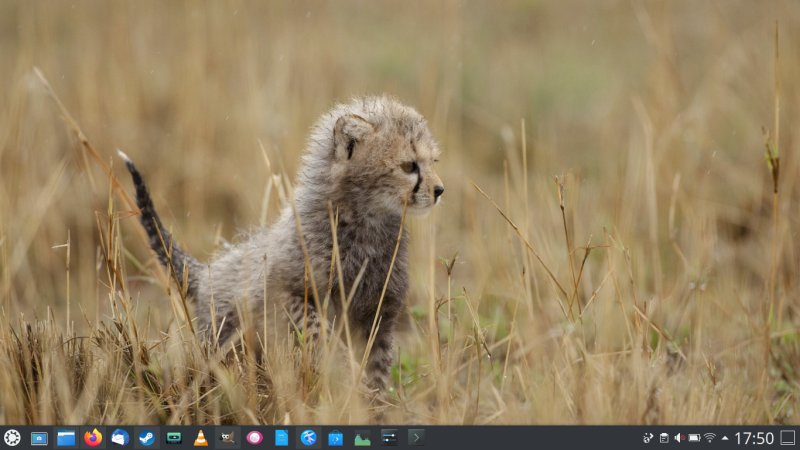Image resolution: width=800 pixels, height=450 pixels.
Task: Launch the Konsole terminal icon
Action: pyautogui.click(x=416, y=438)
